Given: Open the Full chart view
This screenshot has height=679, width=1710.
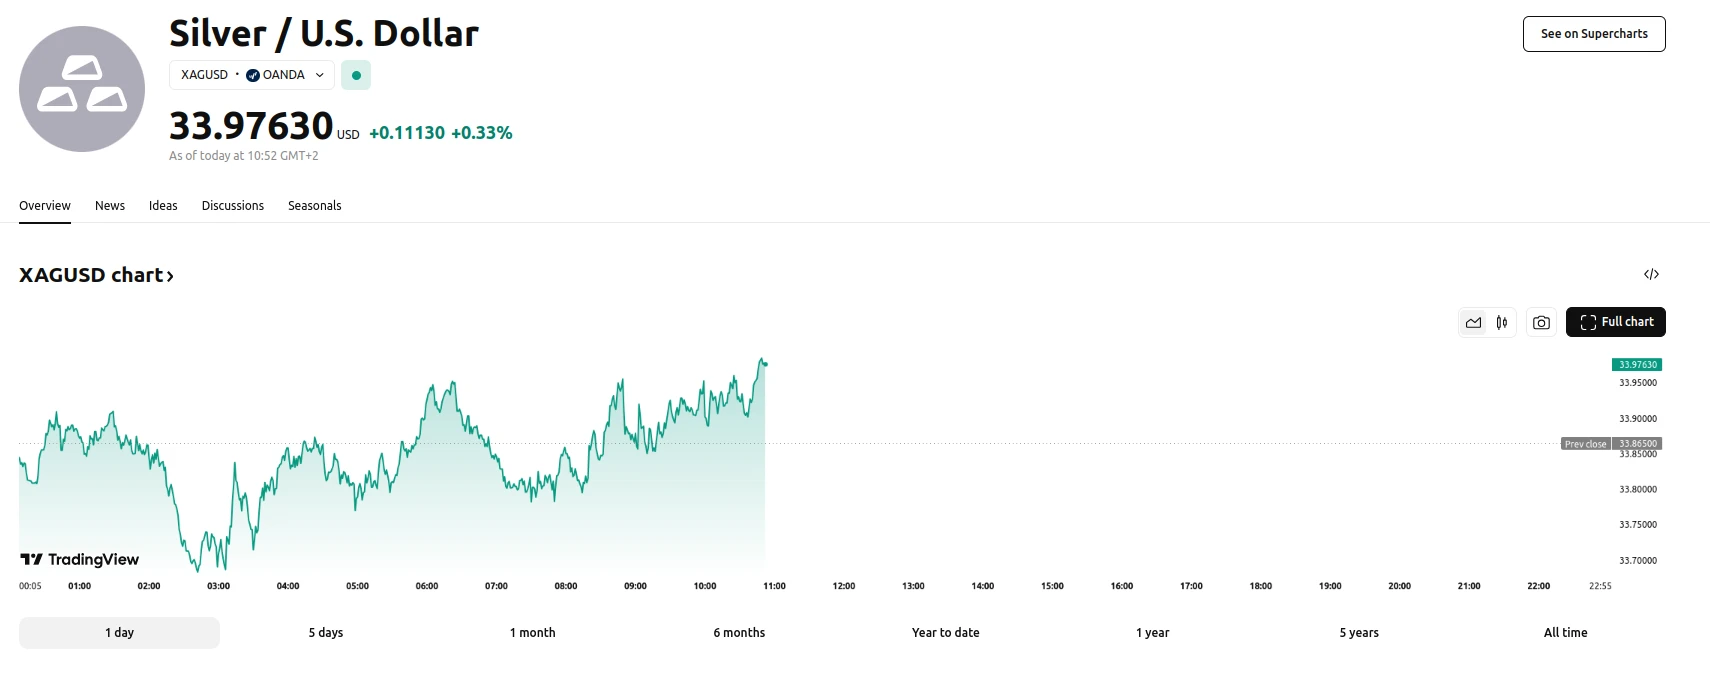Looking at the screenshot, I should (x=1615, y=322).
